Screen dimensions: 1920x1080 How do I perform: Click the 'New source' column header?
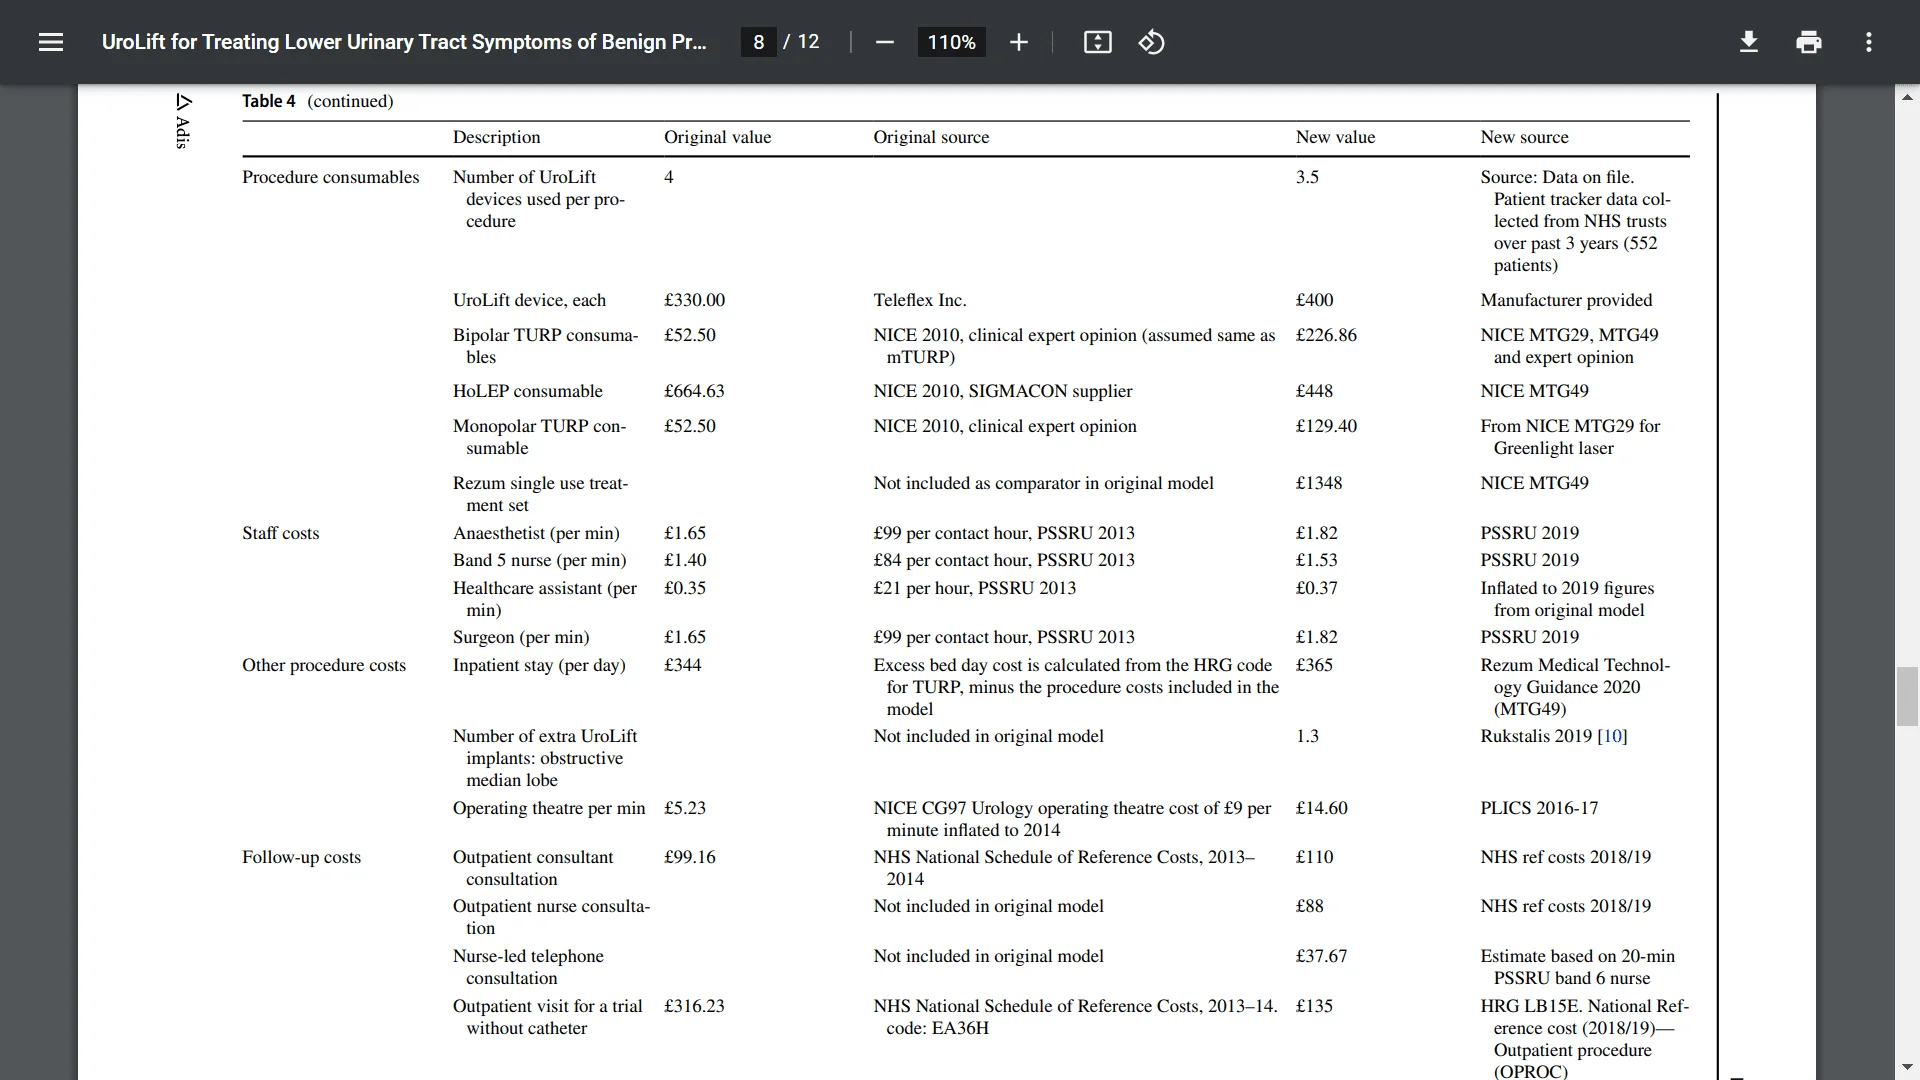(1524, 137)
